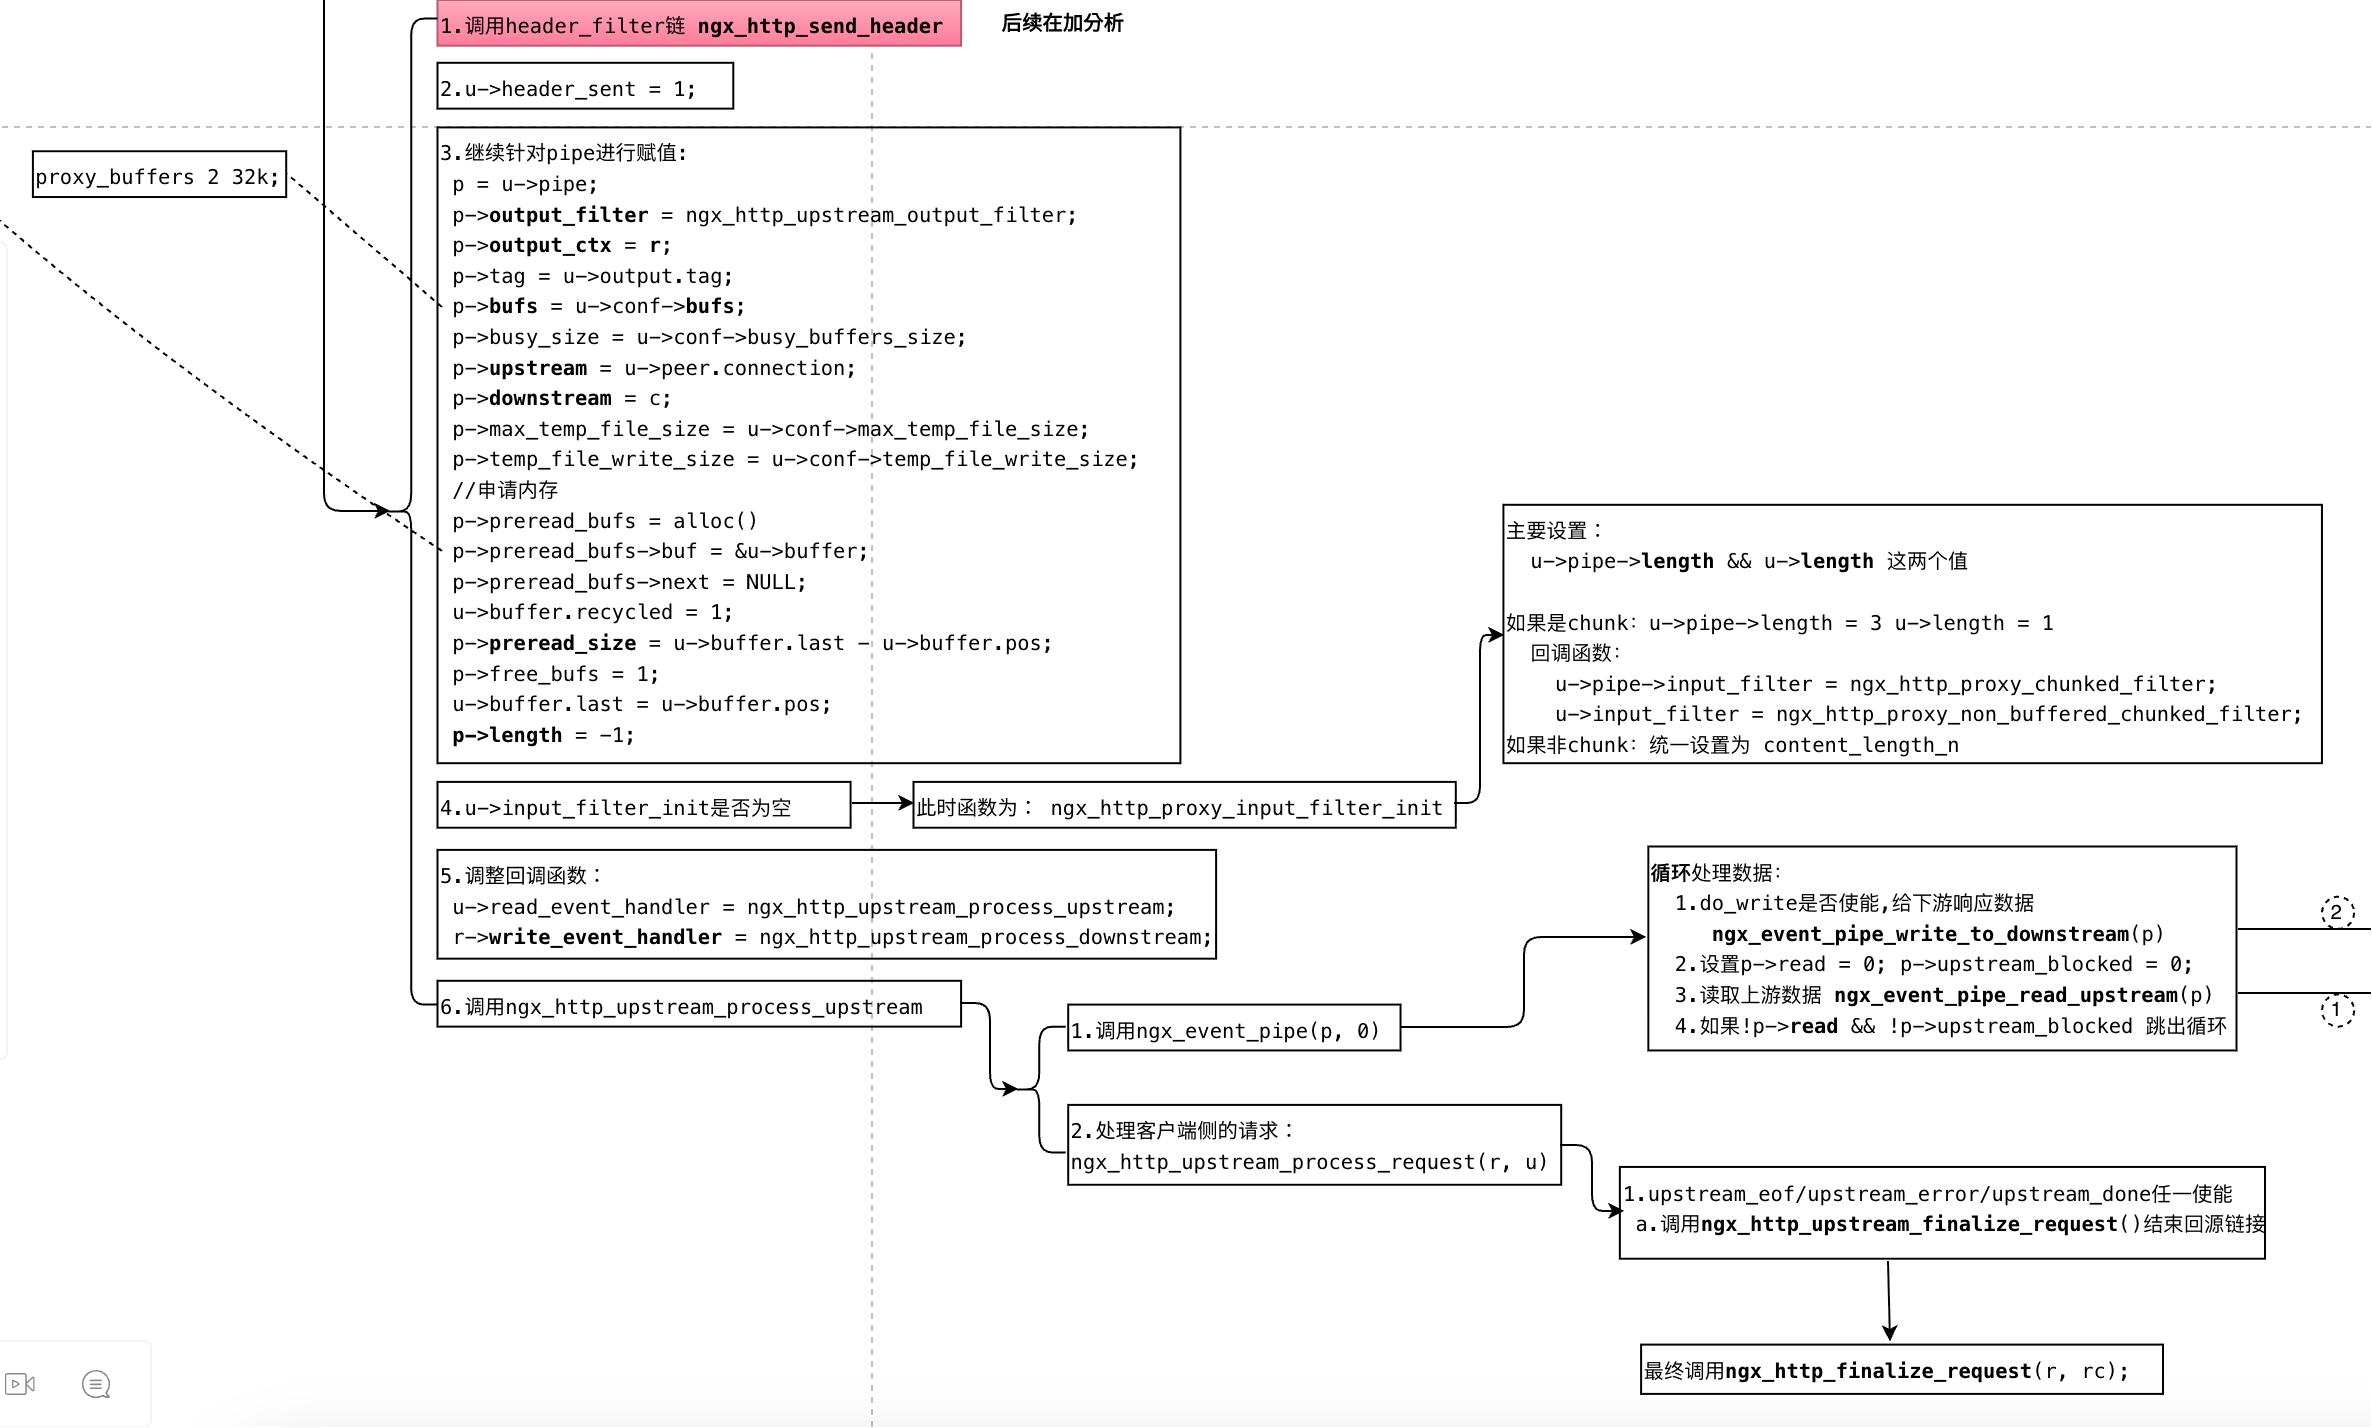Select the u->header_sent = 1 box
The height and width of the screenshot is (1428, 2372).
[584, 87]
